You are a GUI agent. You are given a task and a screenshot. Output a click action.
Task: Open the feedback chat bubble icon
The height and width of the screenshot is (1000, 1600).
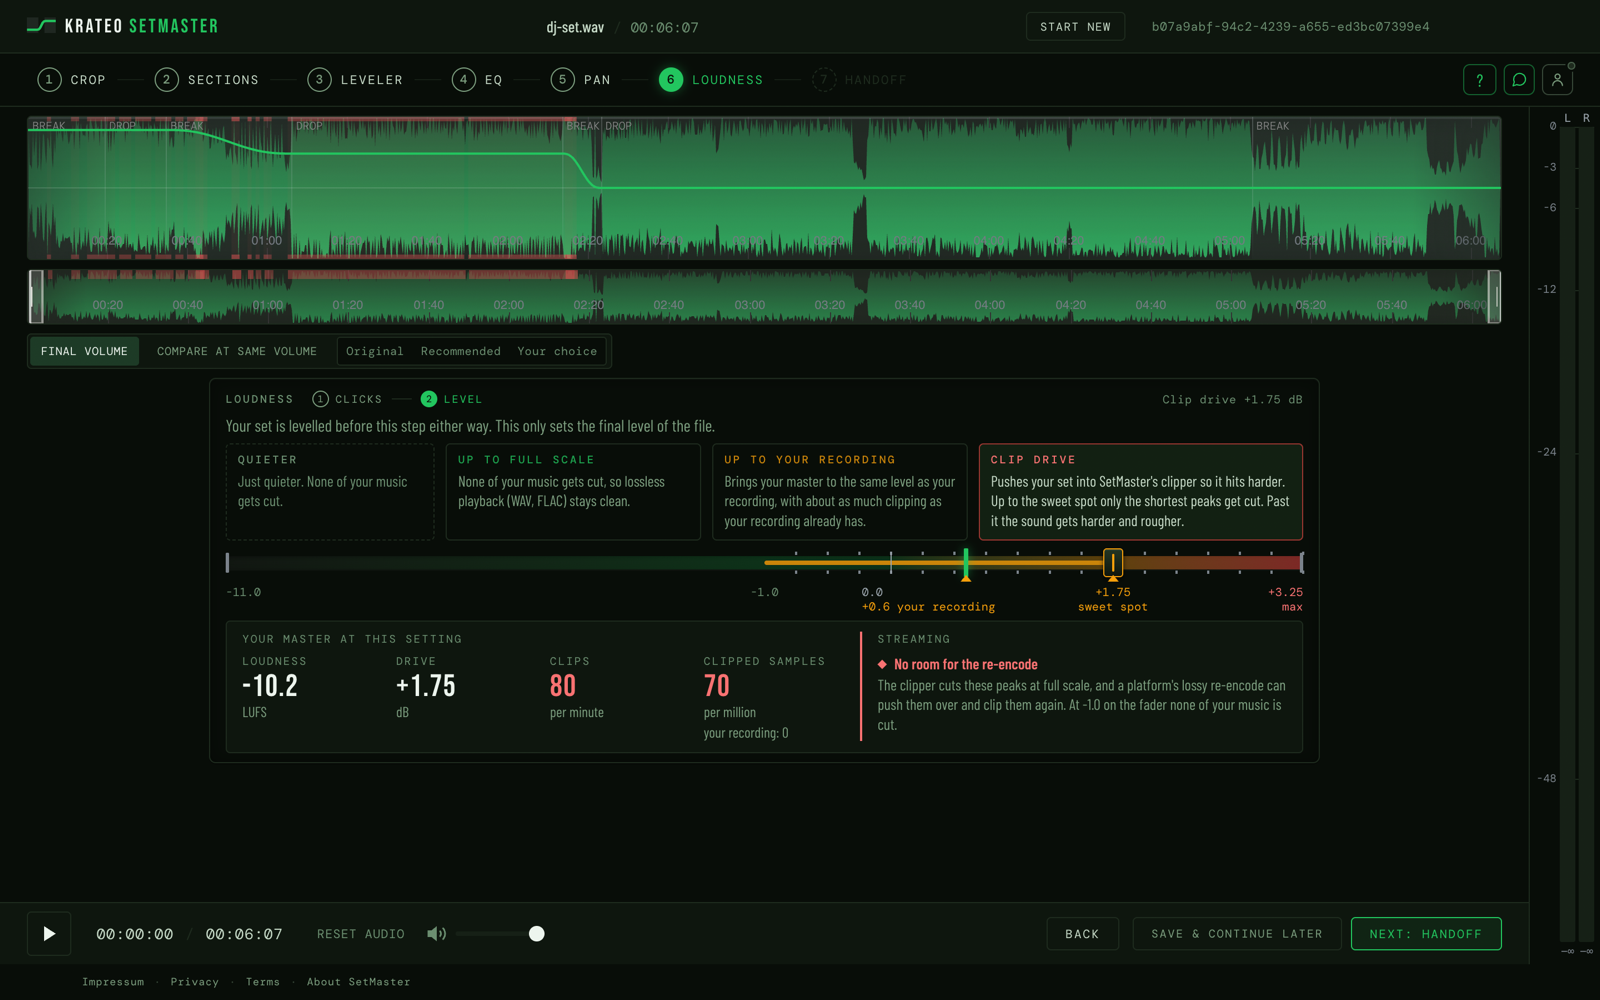click(1518, 80)
